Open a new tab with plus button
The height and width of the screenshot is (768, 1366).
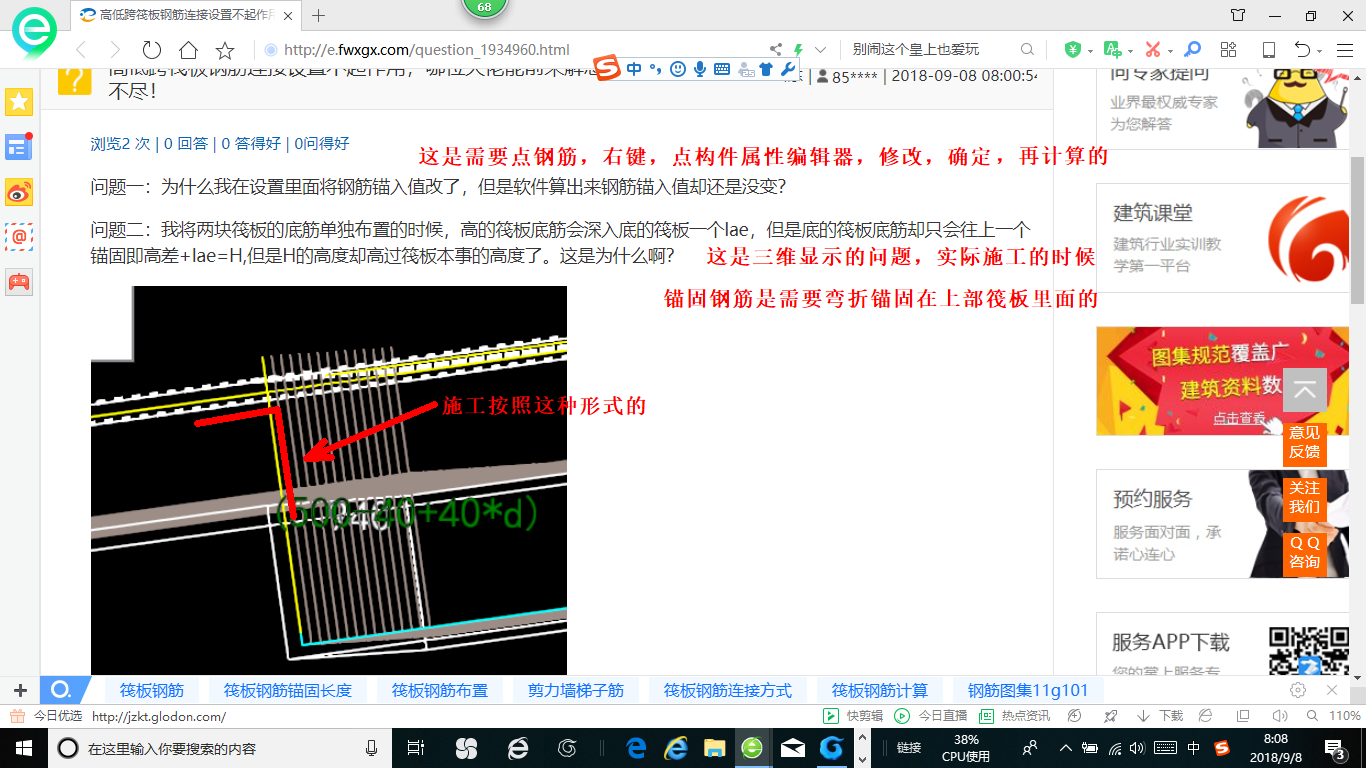coord(319,15)
